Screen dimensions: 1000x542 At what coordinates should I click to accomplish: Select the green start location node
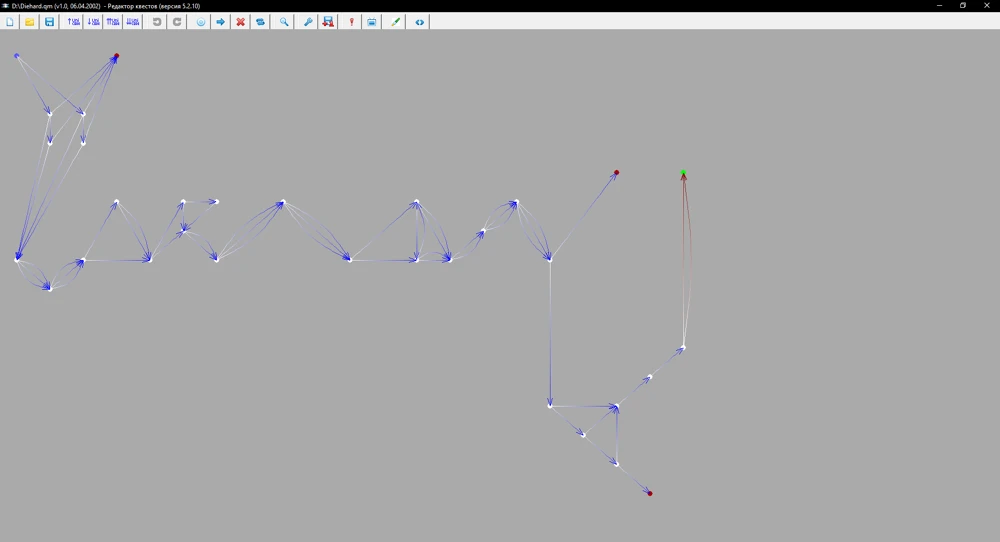coord(683,173)
